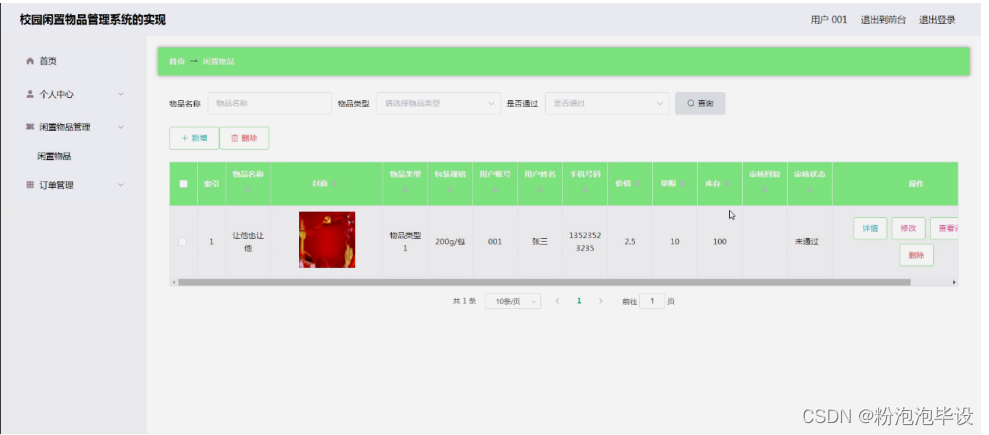Viewport: 989px width, 435px height.
Task: Open the 物品类型 dropdown filter
Action: click(438, 103)
